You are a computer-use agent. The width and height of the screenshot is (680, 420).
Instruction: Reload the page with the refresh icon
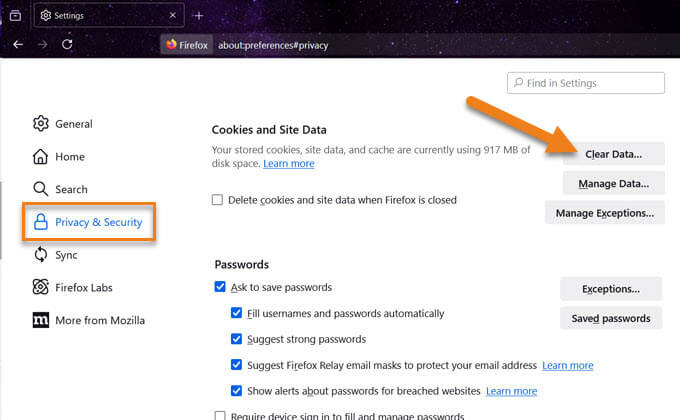(67, 44)
